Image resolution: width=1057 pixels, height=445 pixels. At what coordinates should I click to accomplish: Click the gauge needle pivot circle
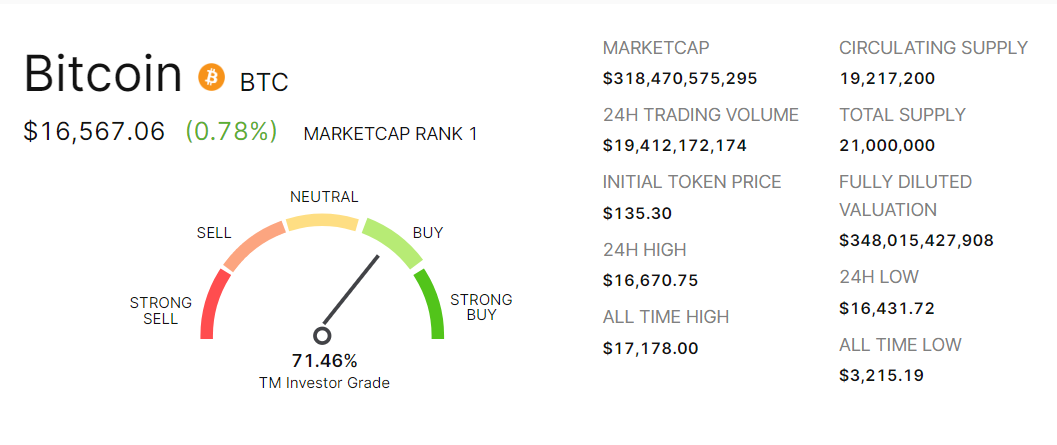(322, 336)
